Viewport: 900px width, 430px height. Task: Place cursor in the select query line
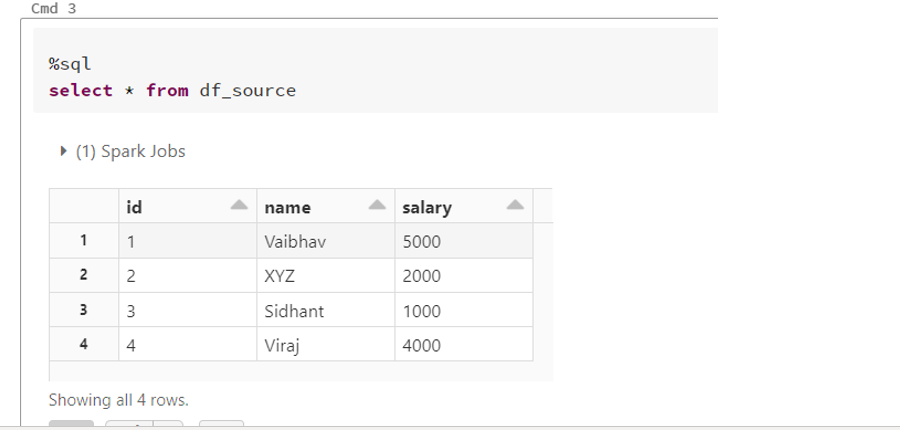172,91
